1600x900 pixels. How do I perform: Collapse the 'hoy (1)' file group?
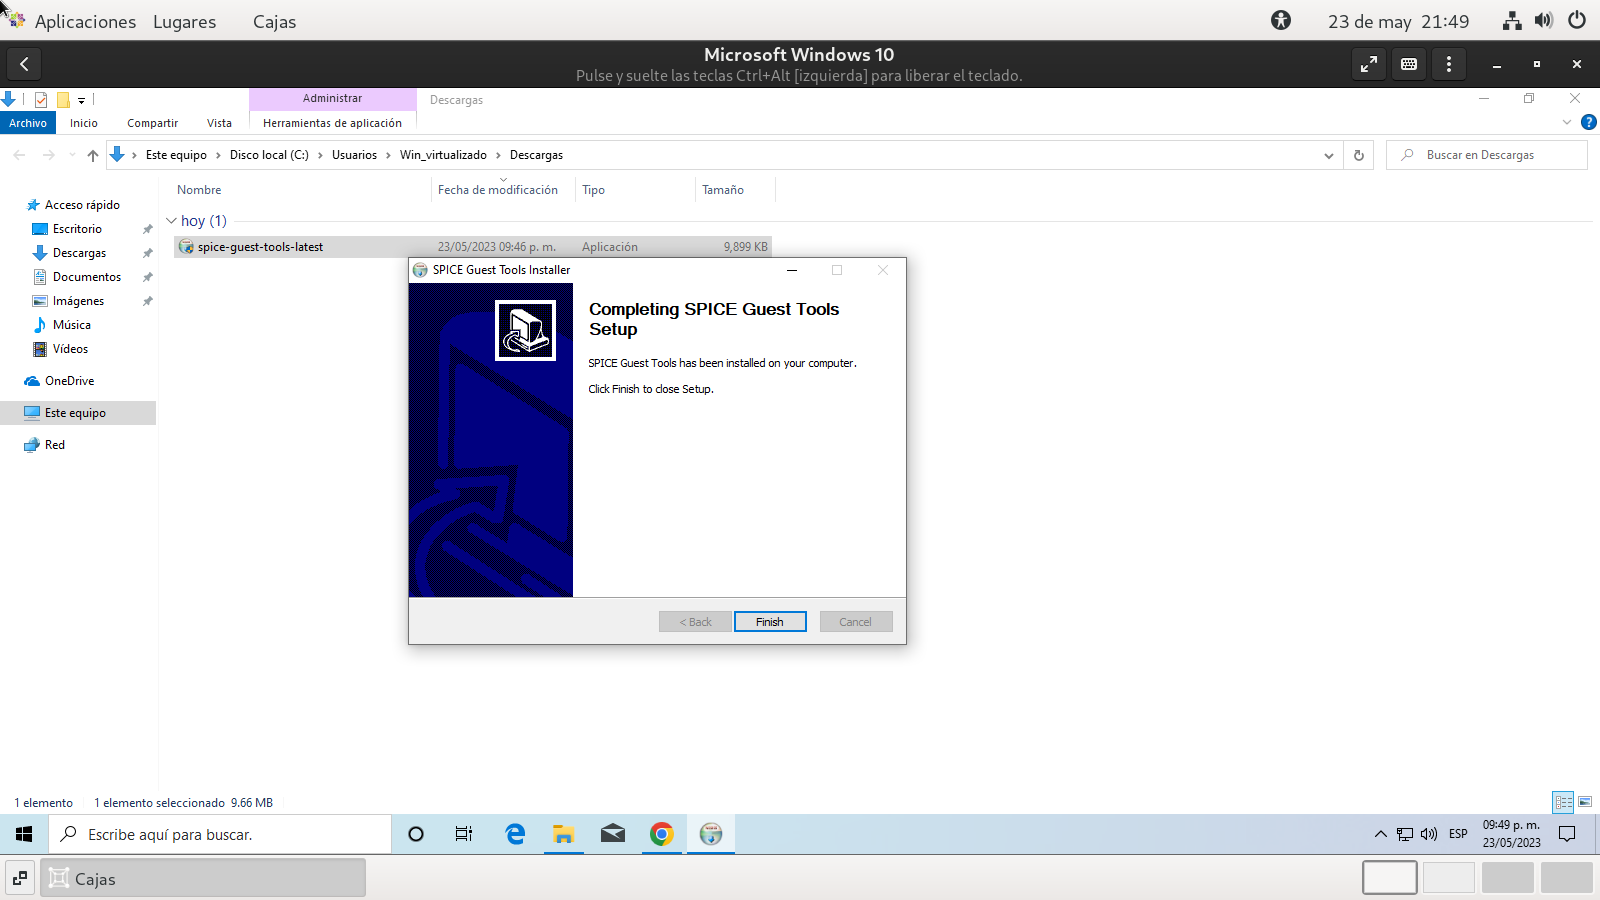click(x=172, y=221)
